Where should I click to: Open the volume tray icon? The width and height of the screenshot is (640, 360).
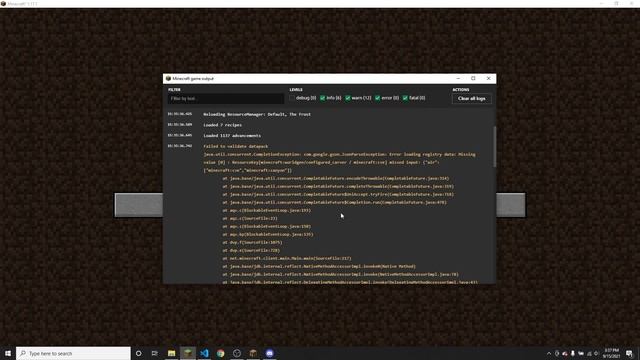pyautogui.click(x=596, y=353)
